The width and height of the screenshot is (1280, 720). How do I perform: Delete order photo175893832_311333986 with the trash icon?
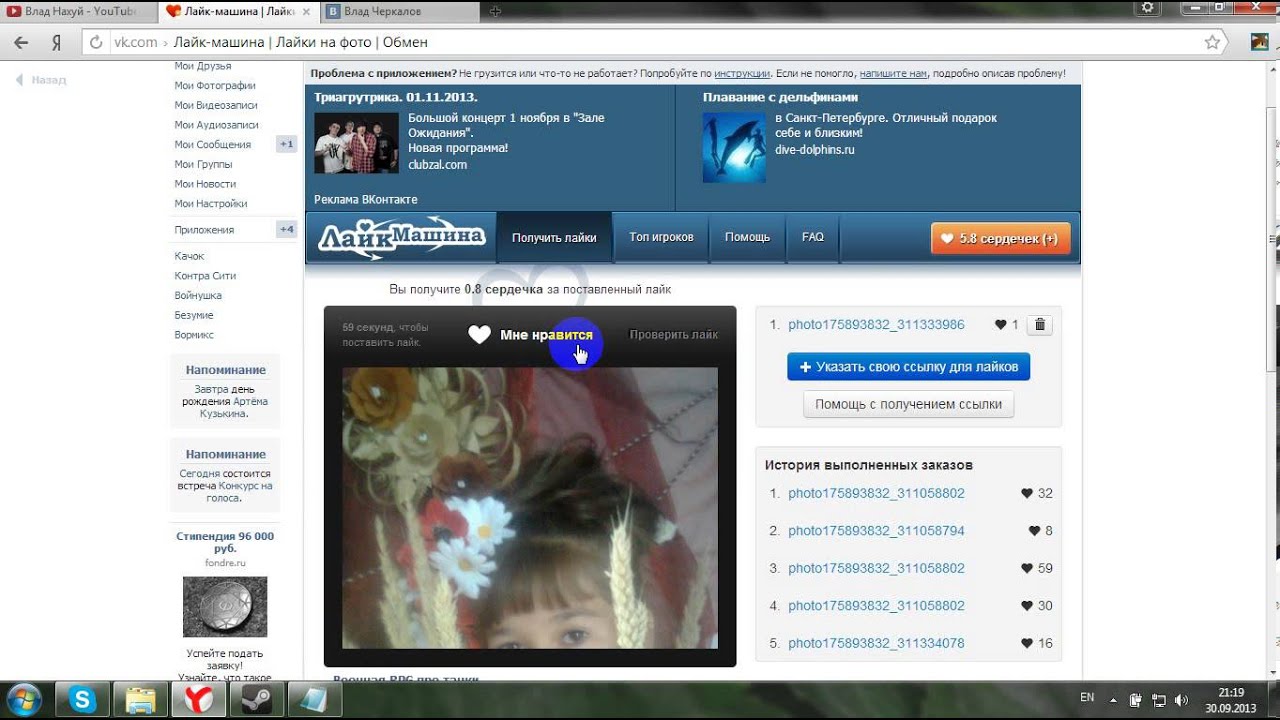pyautogui.click(x=1040, y=325)
